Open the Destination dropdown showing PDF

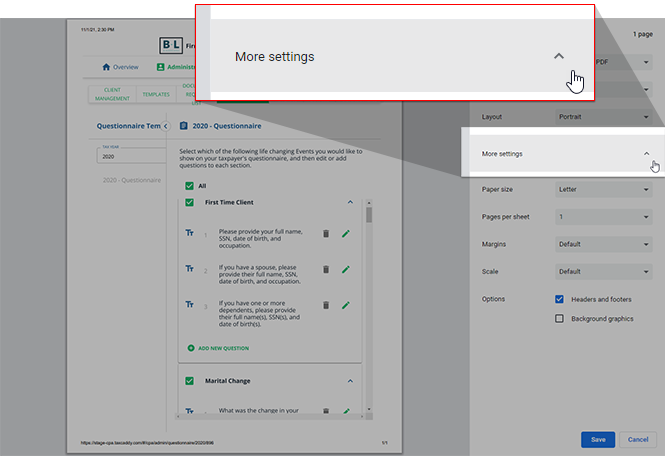coord(622,62)
